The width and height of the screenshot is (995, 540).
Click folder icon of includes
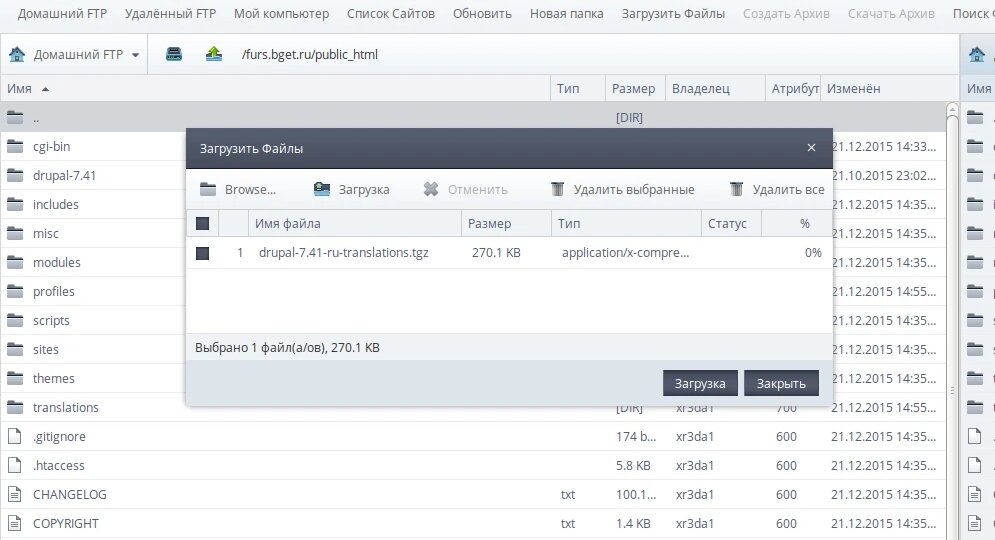pyautogui.click(x=15, y=204)
